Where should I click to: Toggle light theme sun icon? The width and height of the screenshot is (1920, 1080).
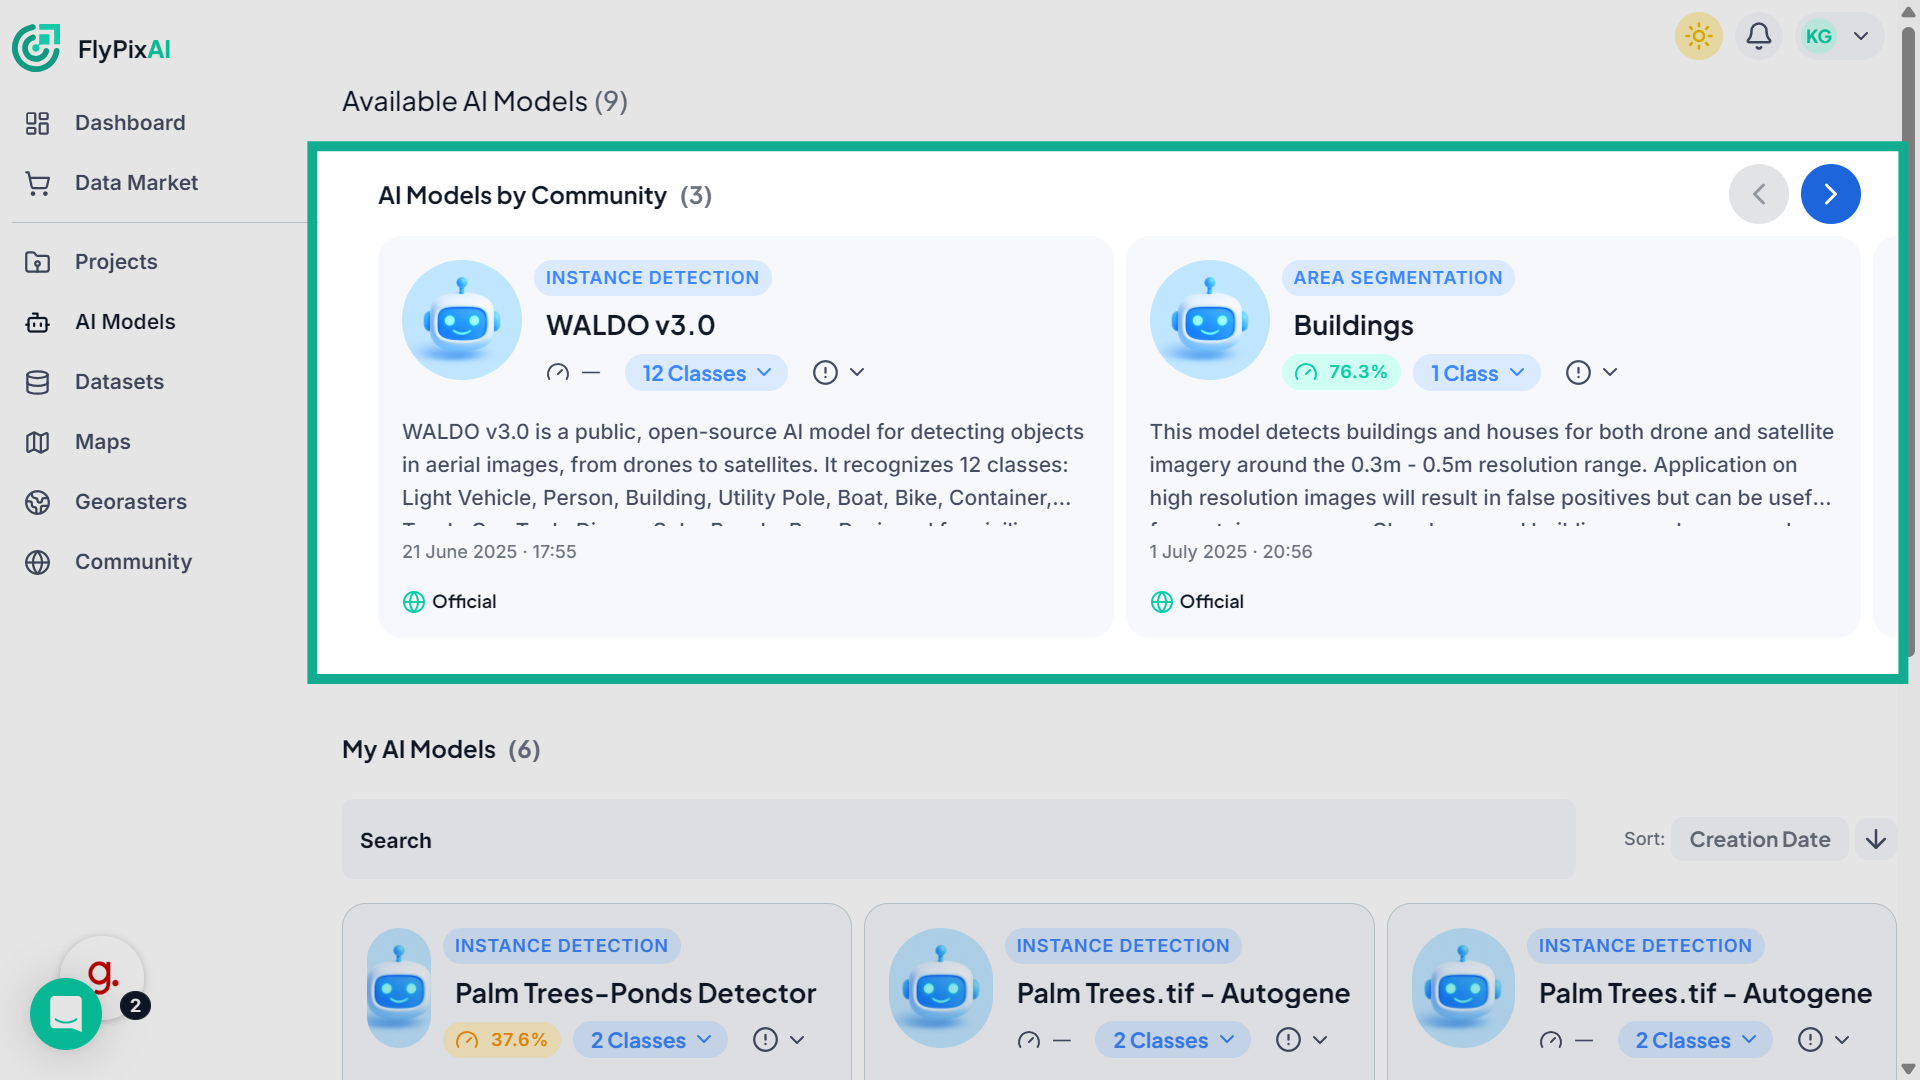(1698, 37)
